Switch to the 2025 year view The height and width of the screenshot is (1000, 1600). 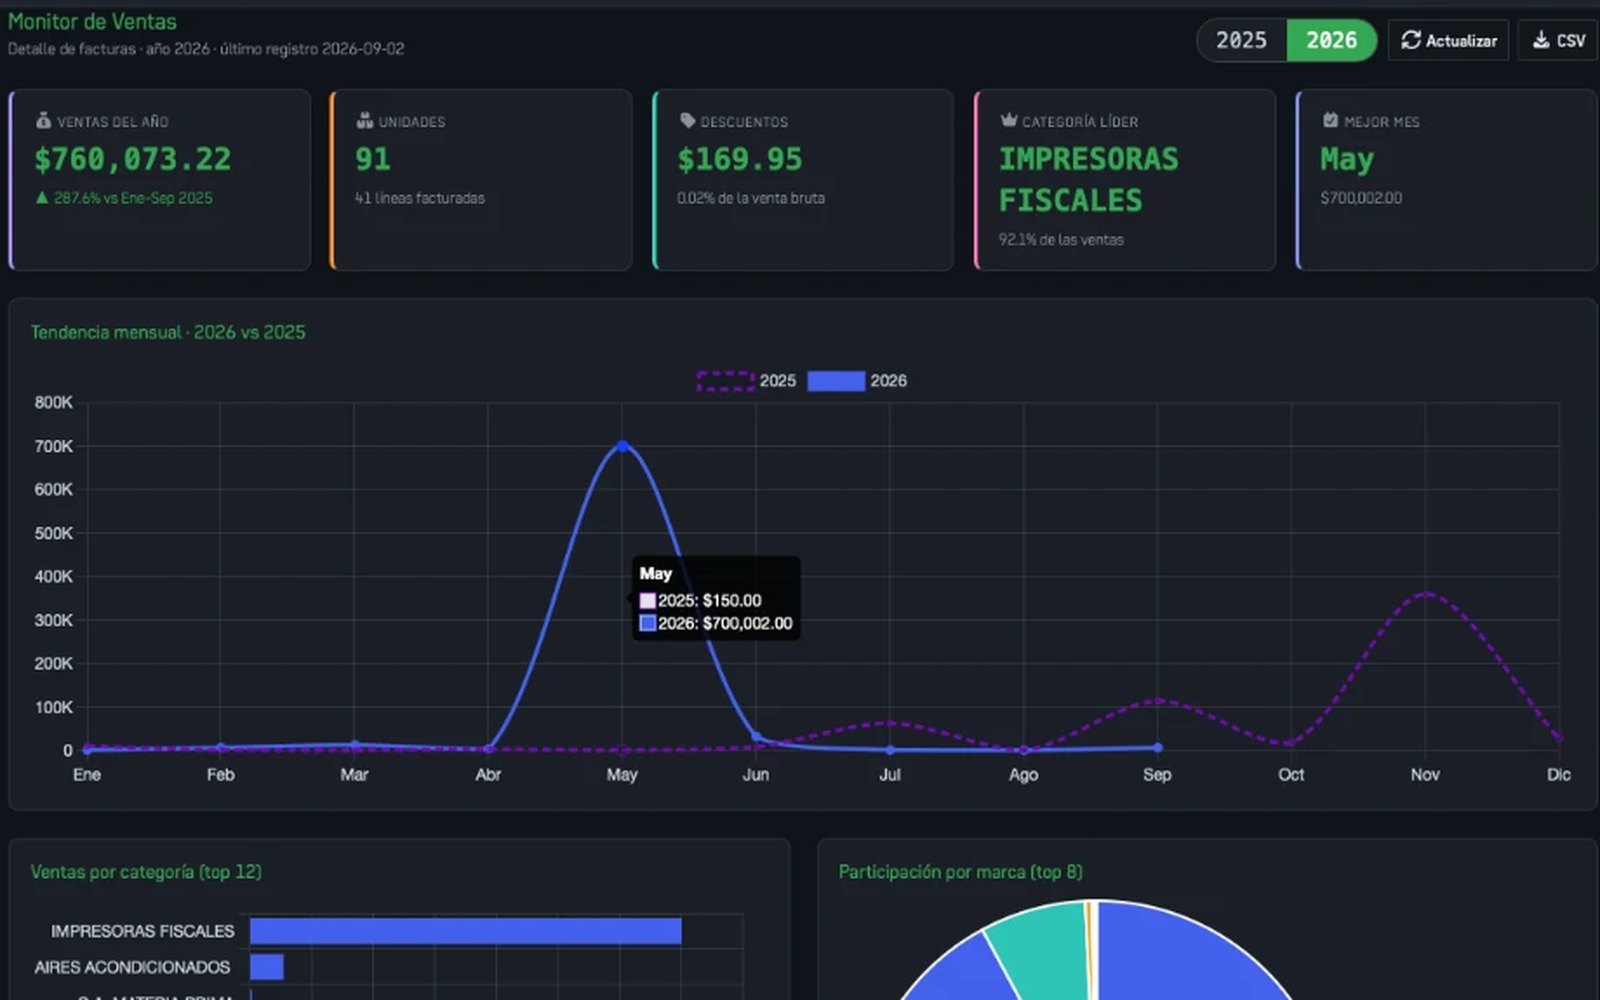click(x=1242, y=40)
